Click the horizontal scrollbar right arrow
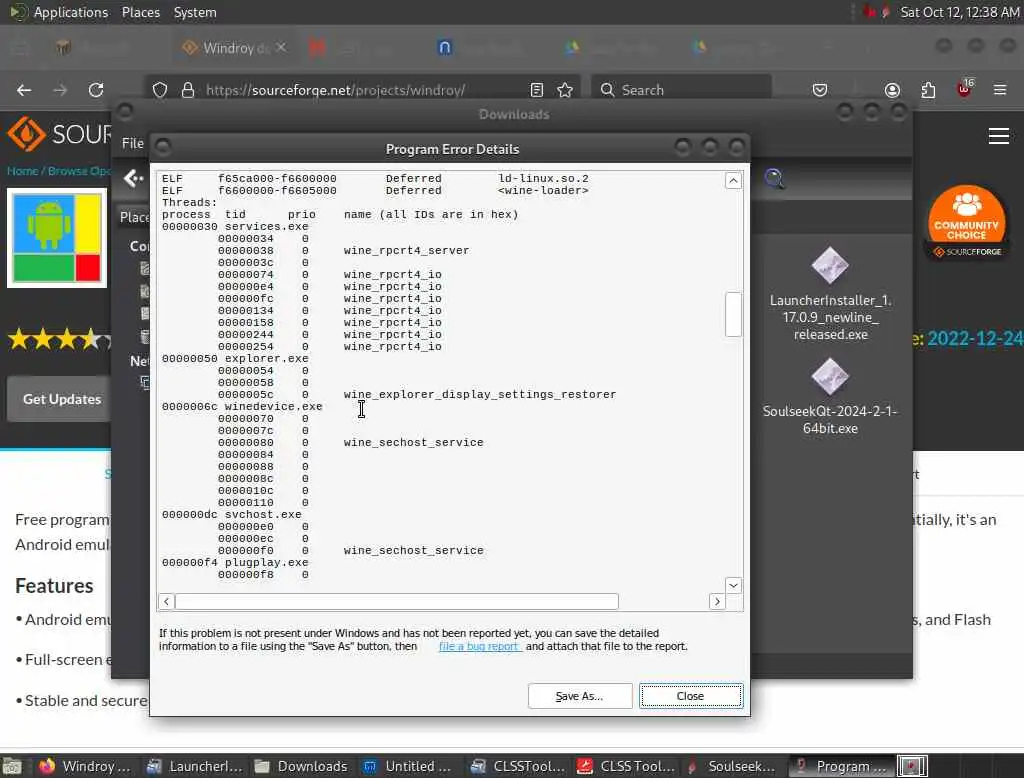 717,602
